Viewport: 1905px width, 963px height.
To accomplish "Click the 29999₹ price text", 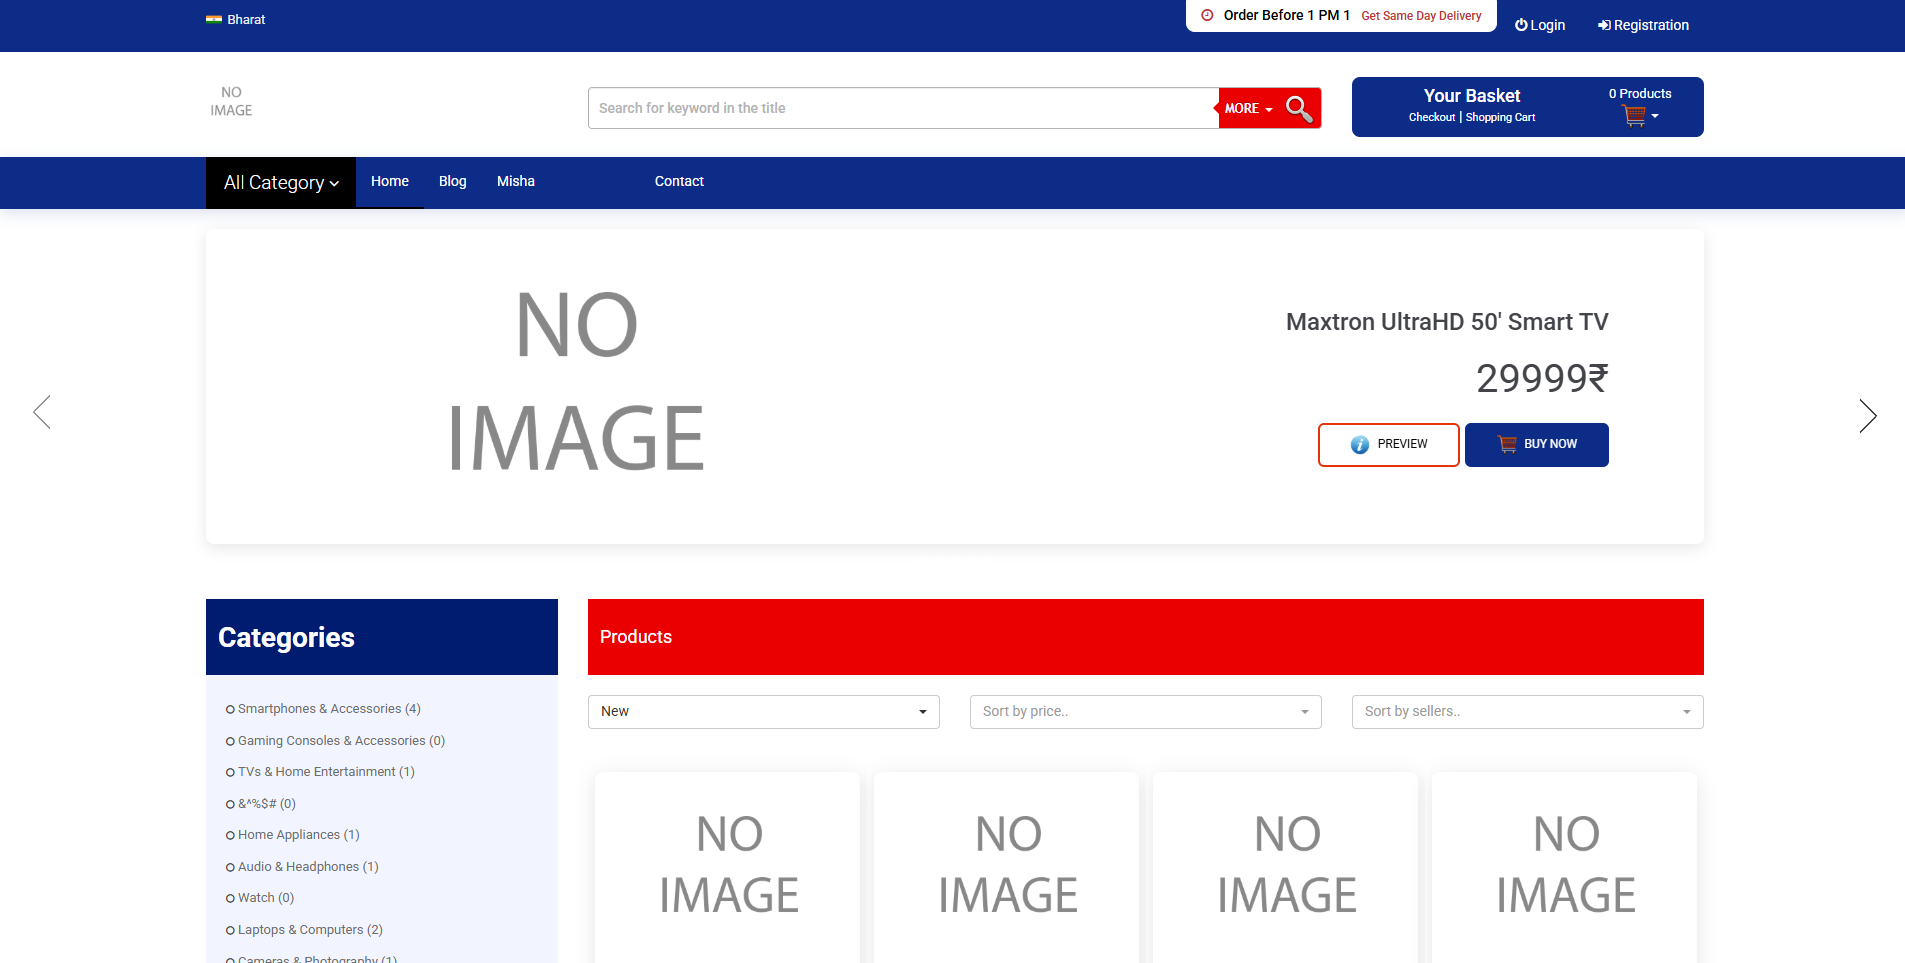I will point(1542,378).
